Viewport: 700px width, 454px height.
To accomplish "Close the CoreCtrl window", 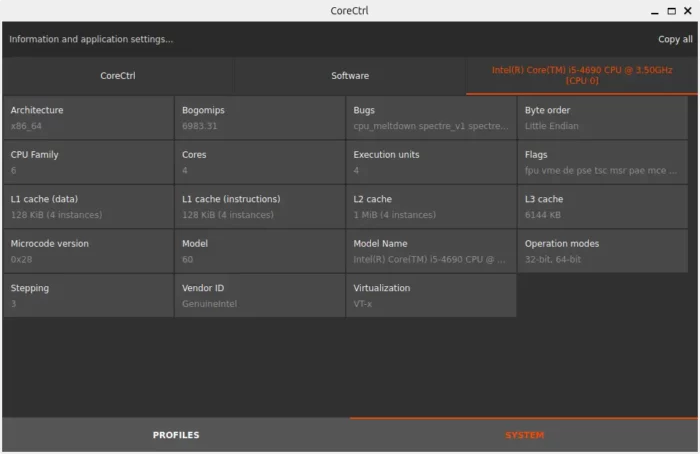I will click(x=688, y=11).
